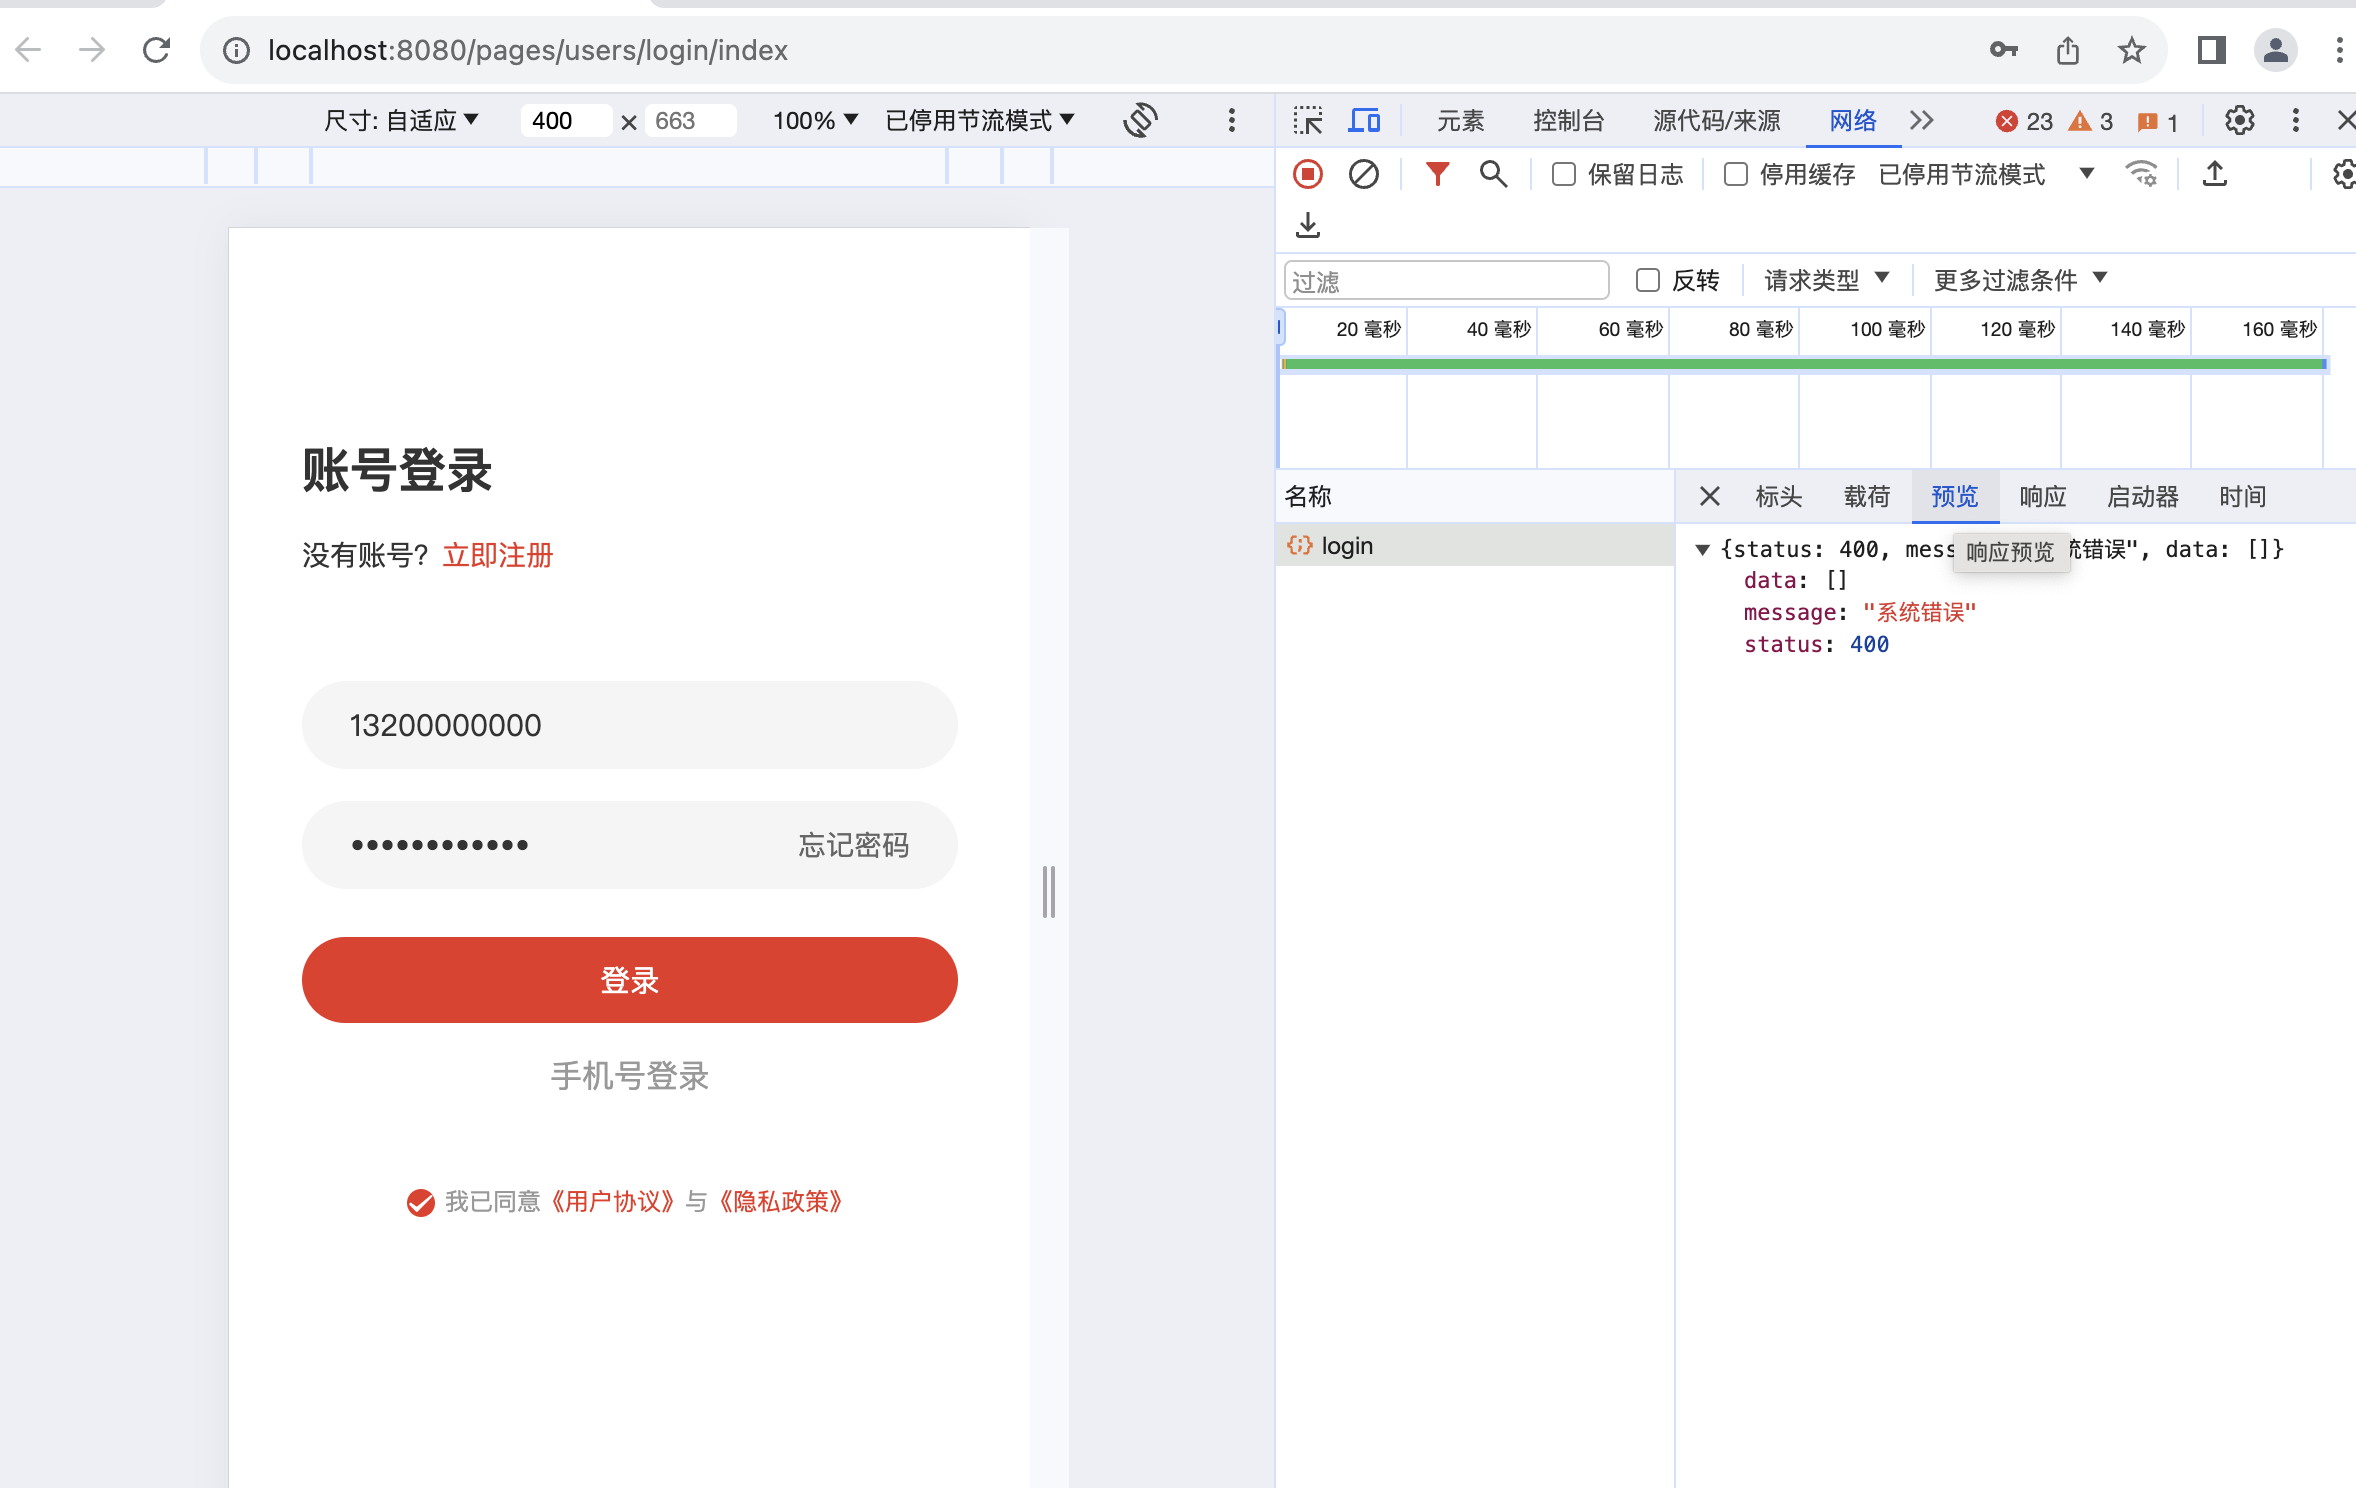Open the 更多过滤条件 dropdown
This screenshot has width=2356, height=1488.
[x=2020, y=280]
